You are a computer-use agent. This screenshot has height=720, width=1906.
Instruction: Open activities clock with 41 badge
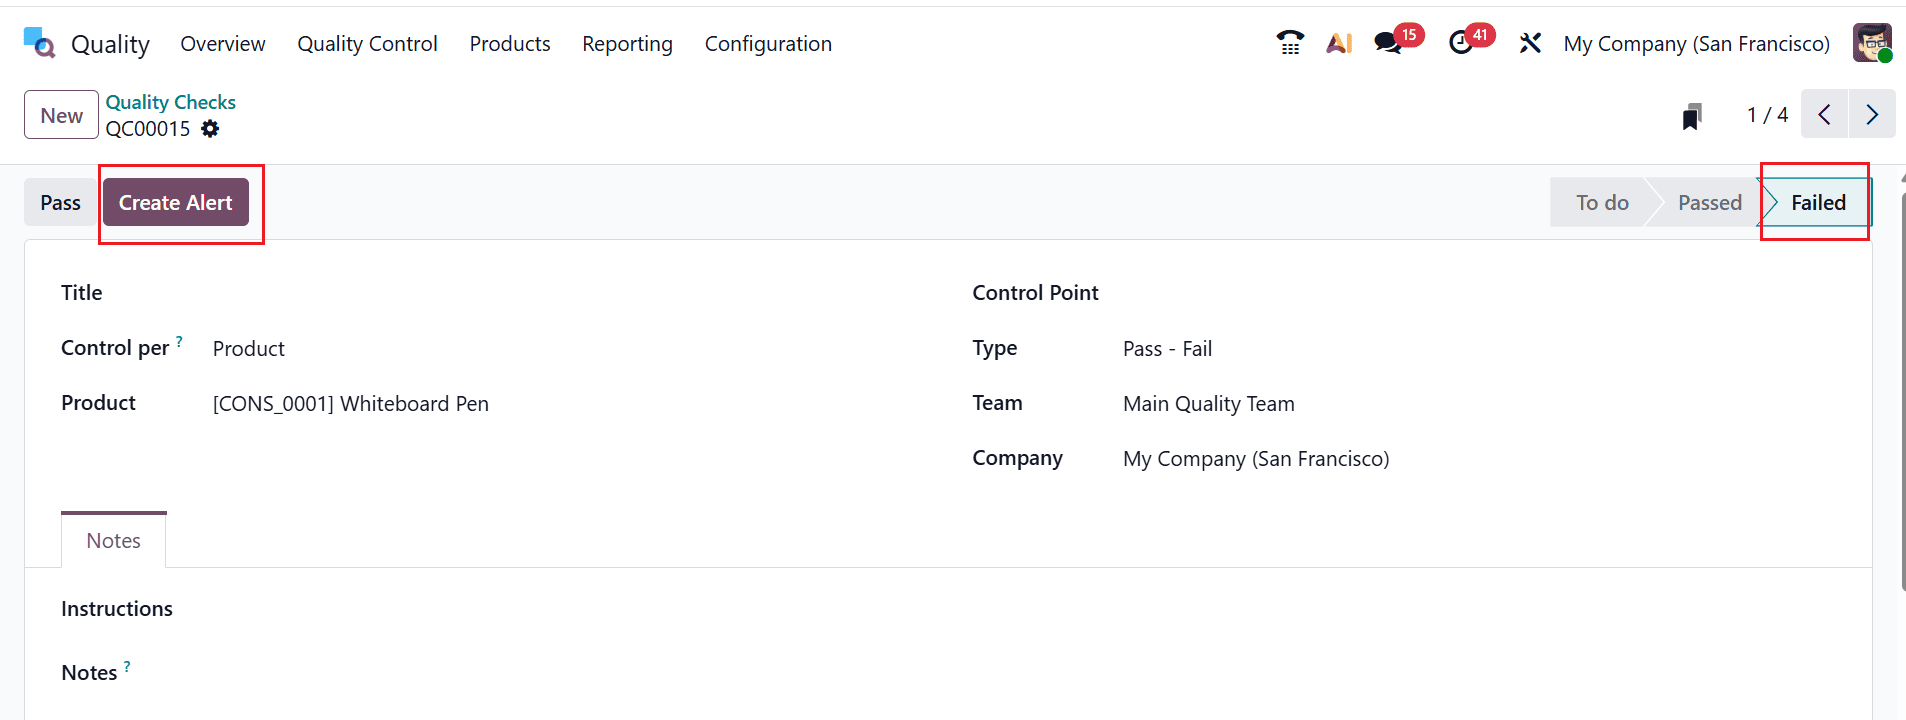(x=1470, y=41)
